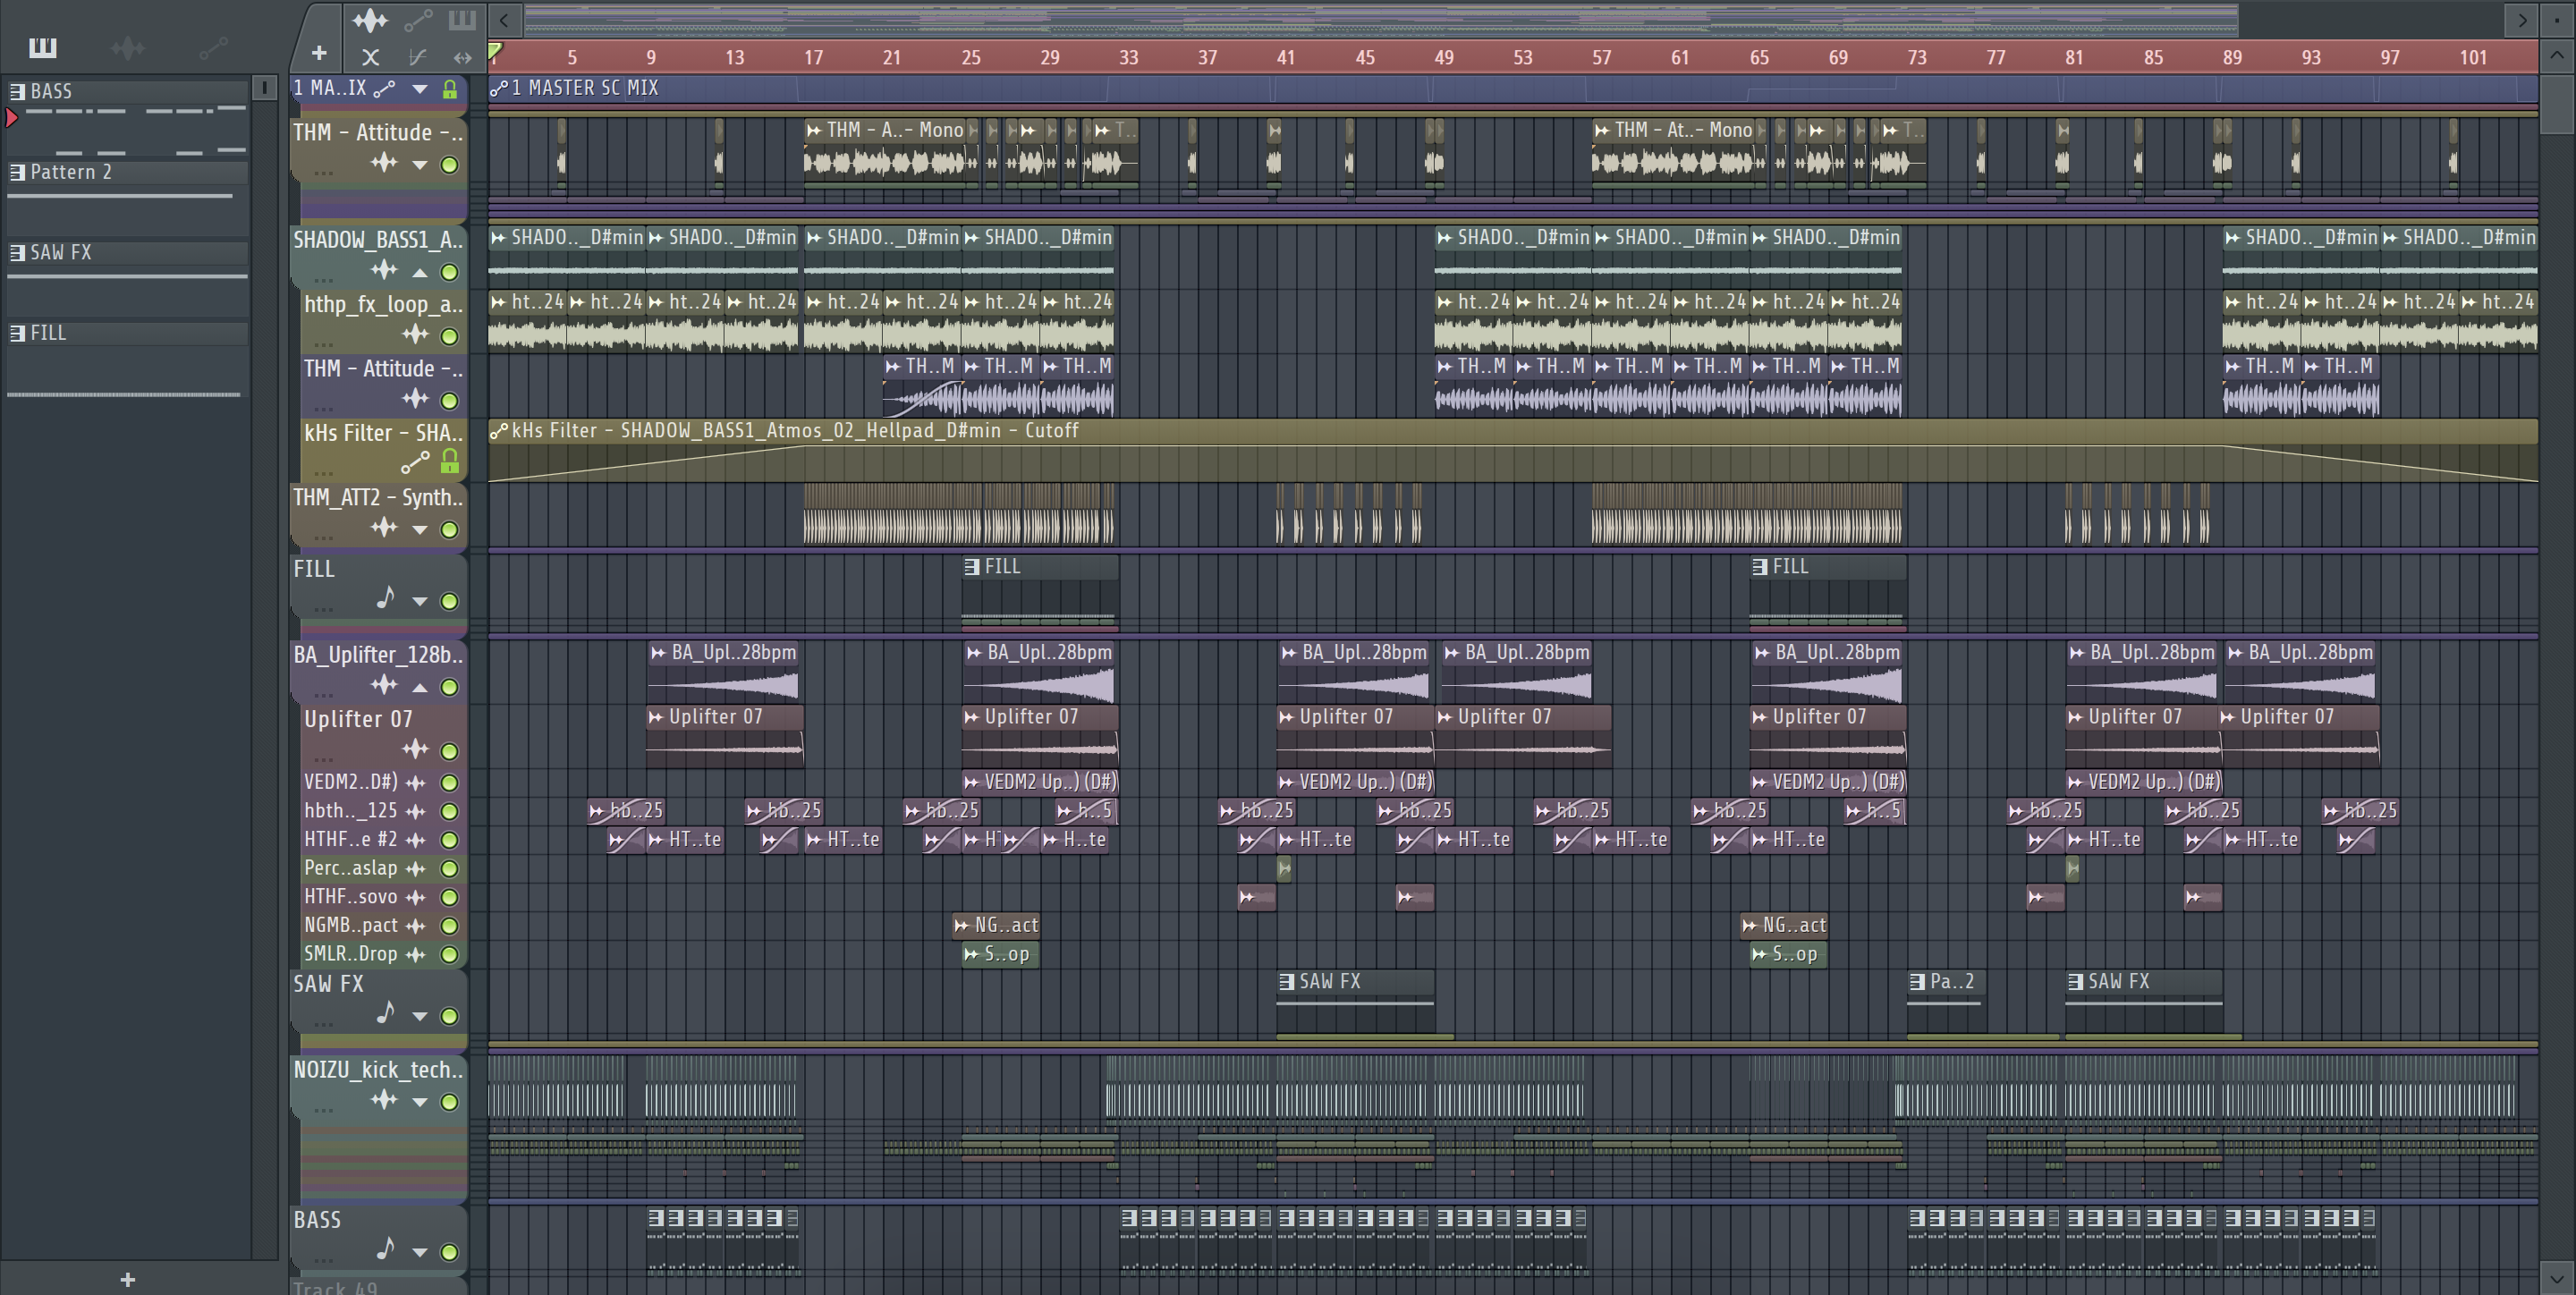Mute the Uplifter 07 track

tap(450, 751)
